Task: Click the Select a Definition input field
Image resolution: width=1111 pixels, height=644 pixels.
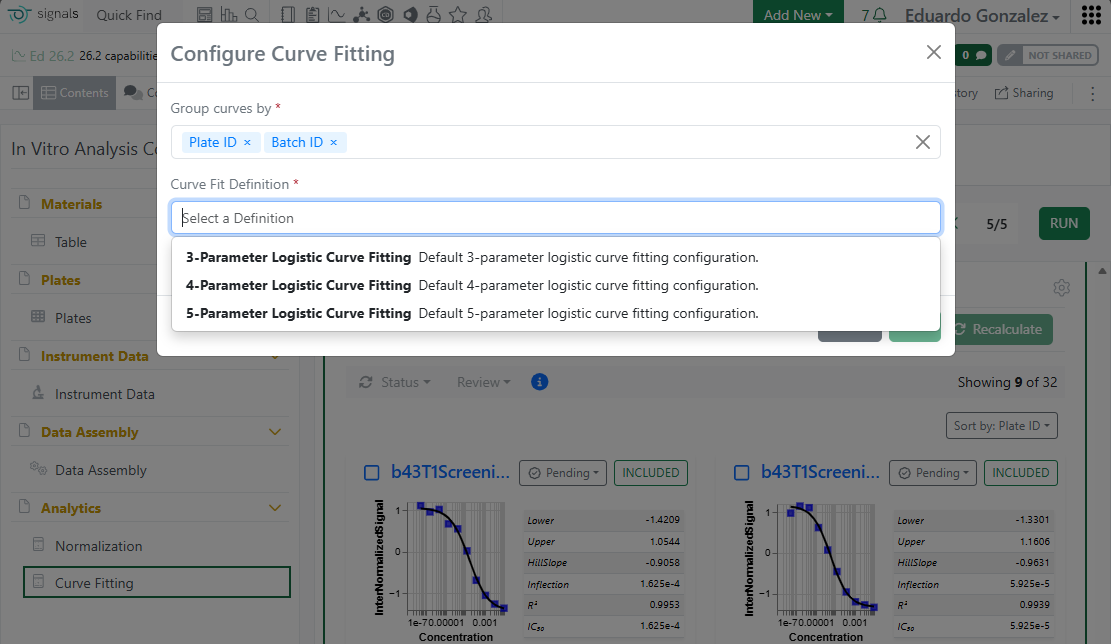Action: (555, 218)
